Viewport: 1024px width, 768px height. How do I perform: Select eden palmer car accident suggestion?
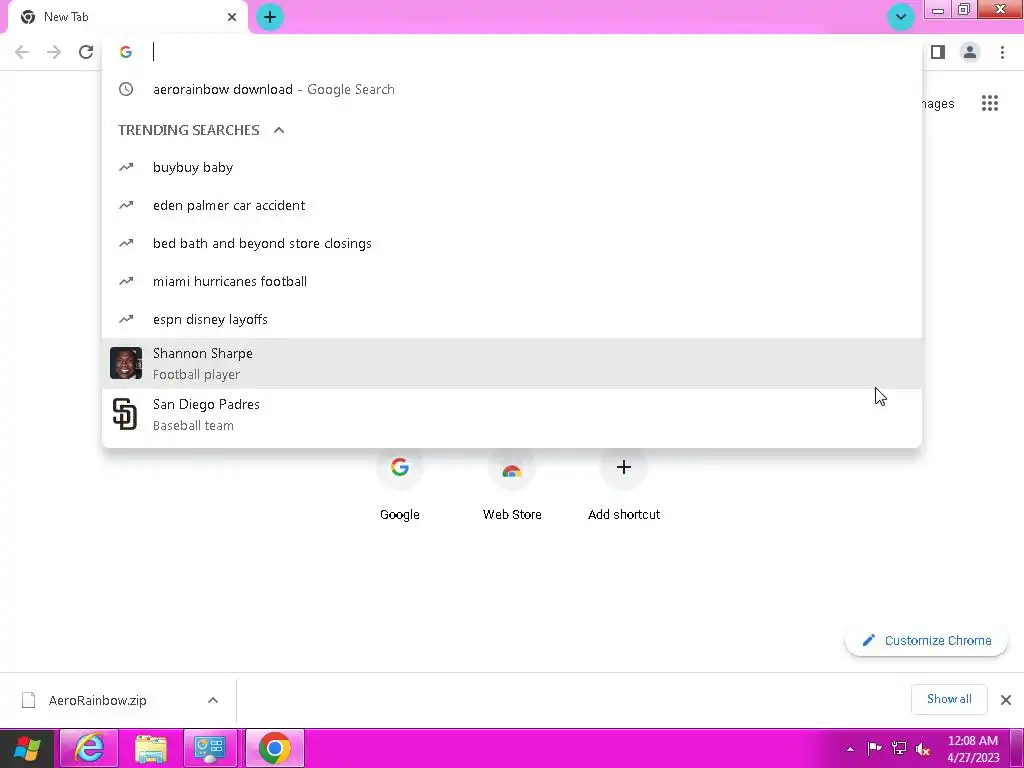[512, 206]
